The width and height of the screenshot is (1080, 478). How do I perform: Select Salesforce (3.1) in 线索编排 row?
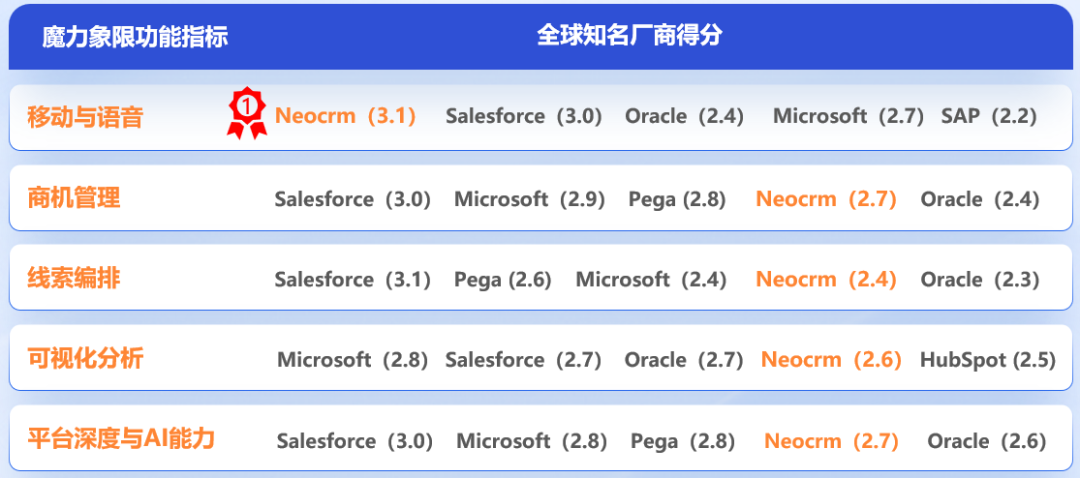(353, 280)
